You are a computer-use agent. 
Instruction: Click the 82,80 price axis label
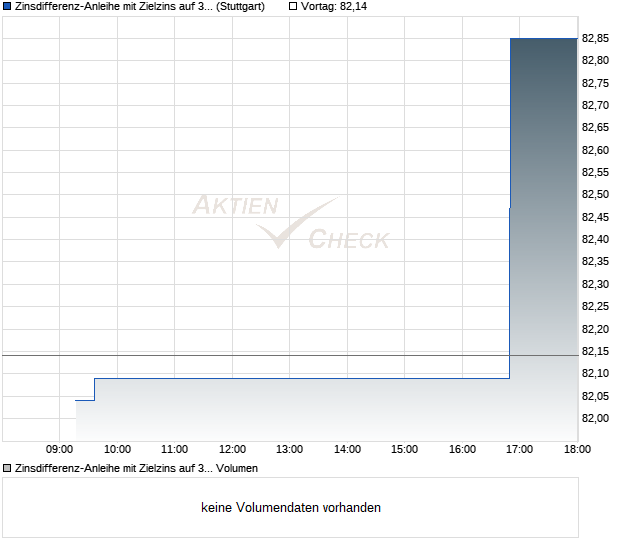[x=595, y=60]
